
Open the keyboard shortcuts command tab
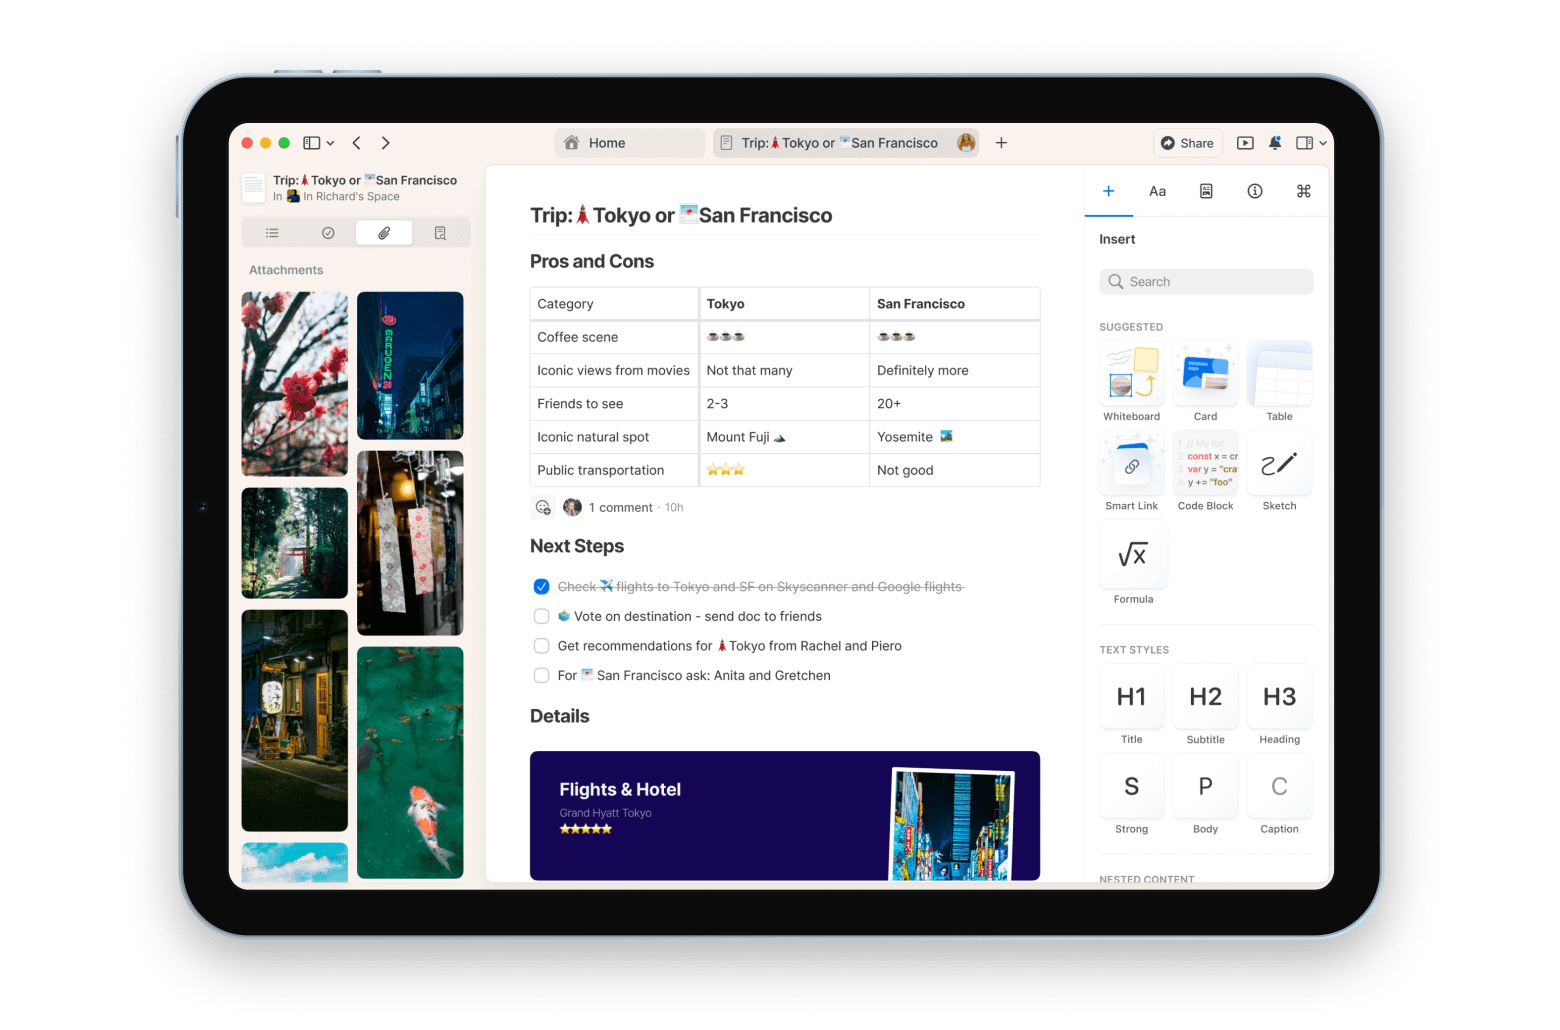click(1303, 191)
